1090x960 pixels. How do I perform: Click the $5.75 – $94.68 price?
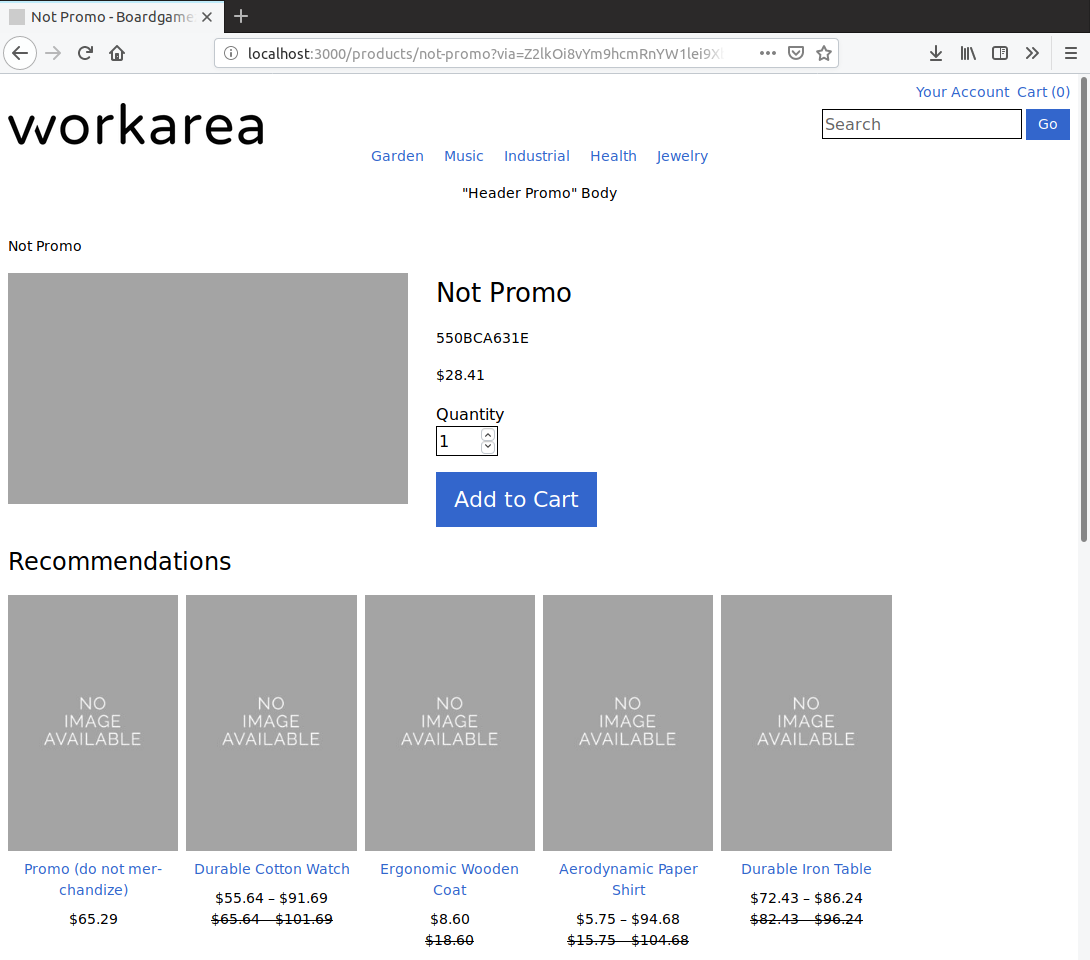point(628,919)
